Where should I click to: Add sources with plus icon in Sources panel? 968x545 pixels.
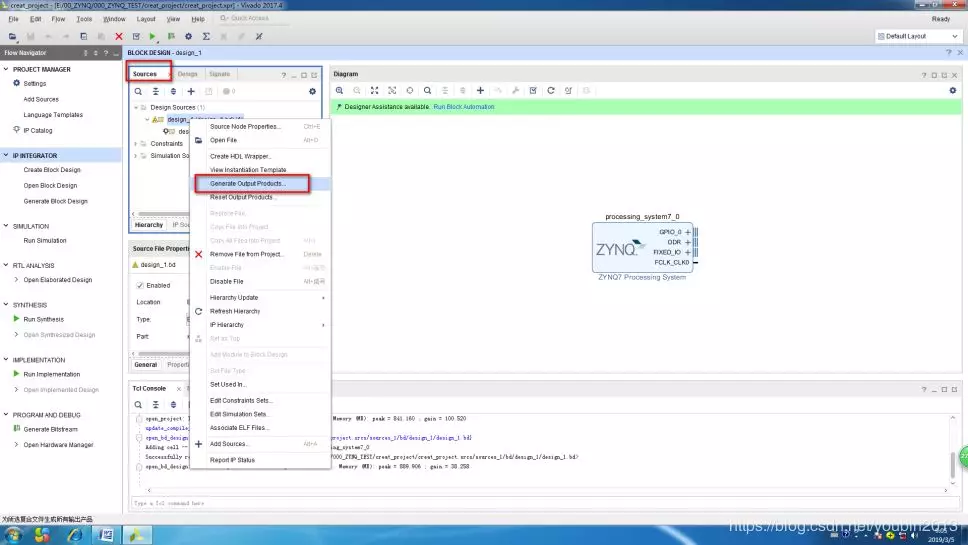191,91
